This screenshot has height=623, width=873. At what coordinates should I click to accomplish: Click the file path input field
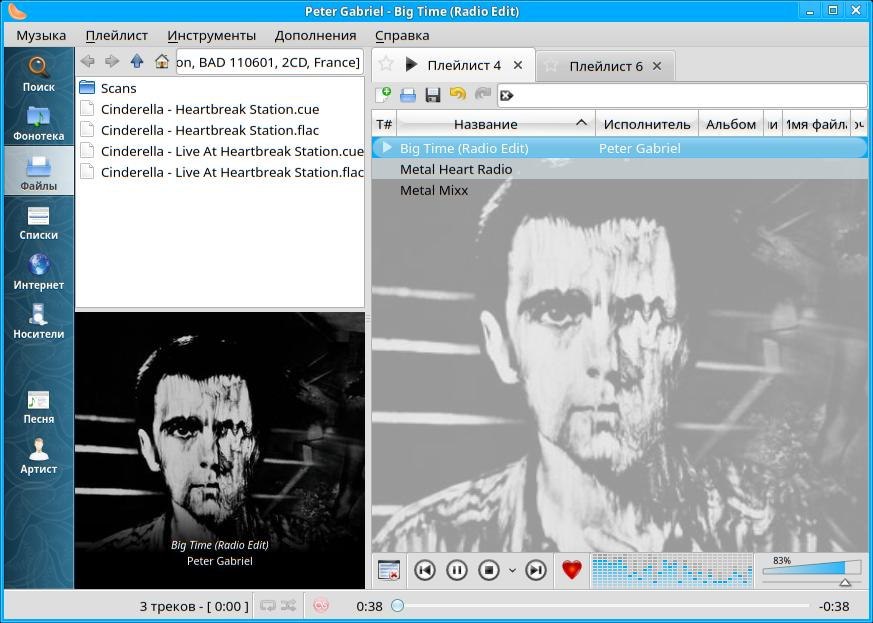click(x=269, y=62)
